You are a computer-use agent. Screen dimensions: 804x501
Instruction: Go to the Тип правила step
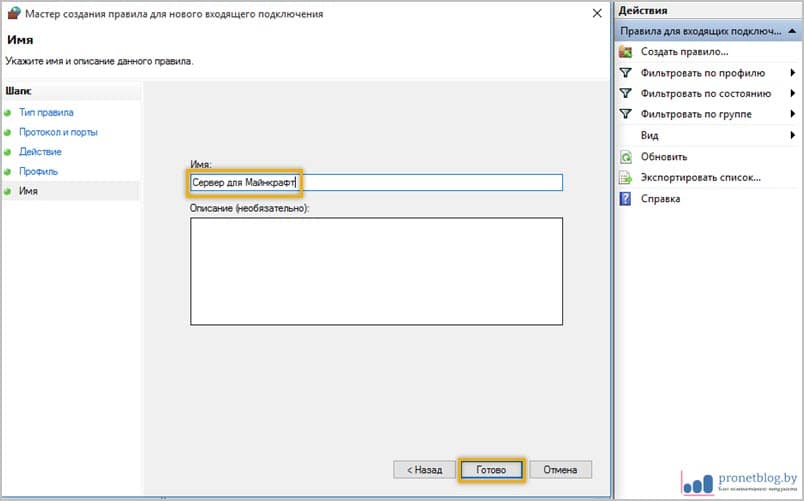coord(46,113)
